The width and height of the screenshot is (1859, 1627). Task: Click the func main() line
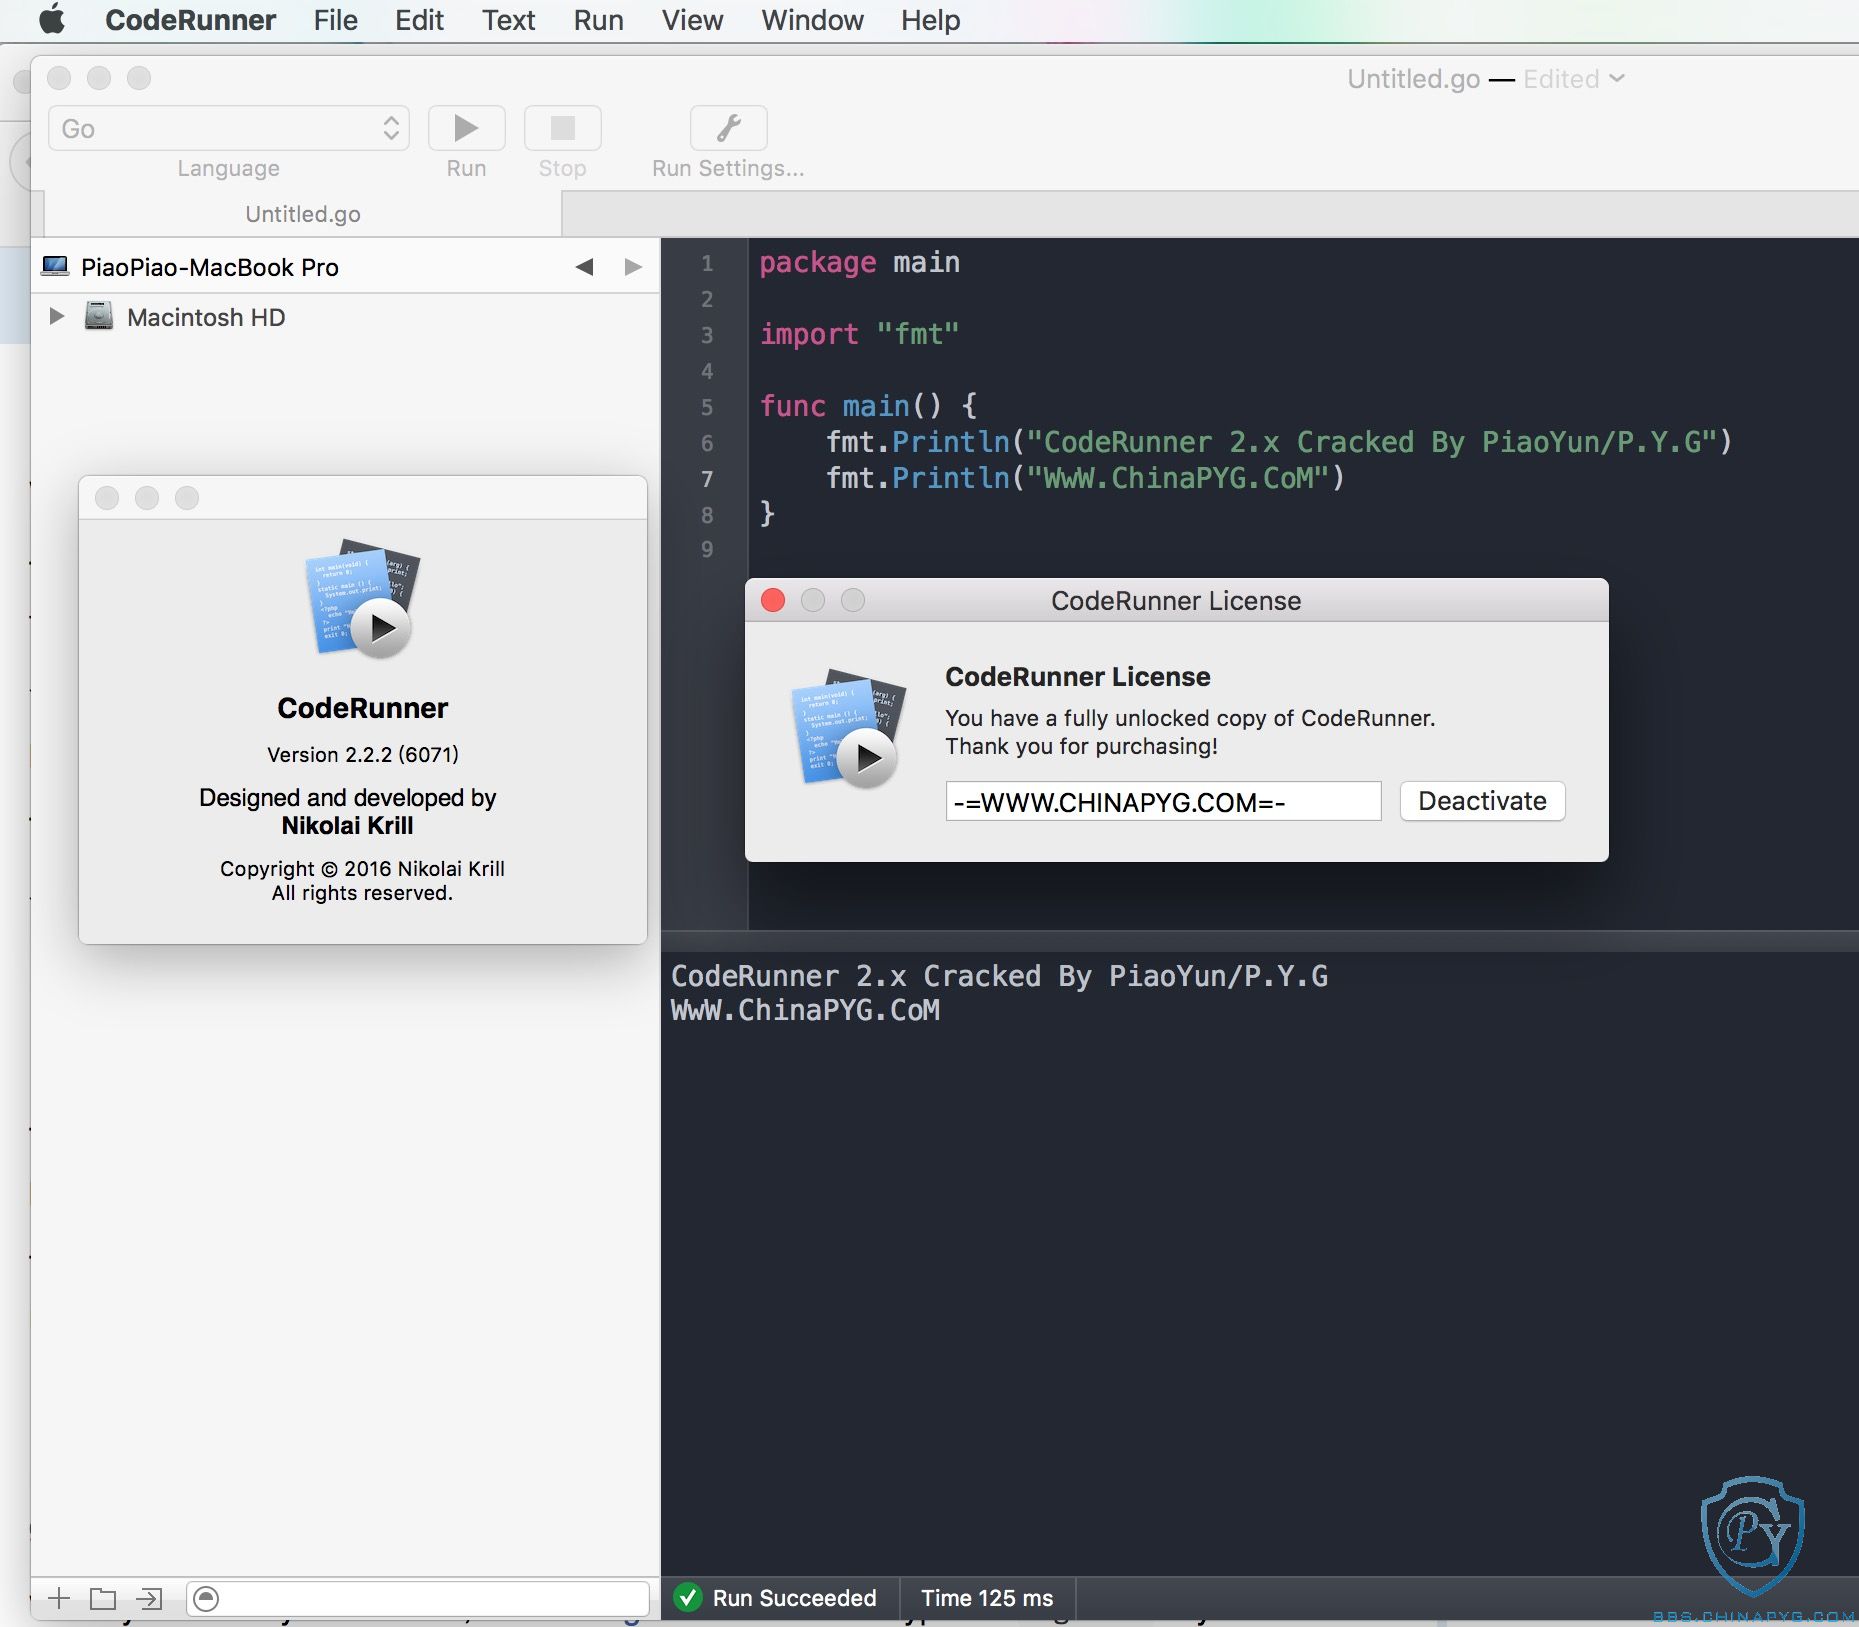(868, 406)
